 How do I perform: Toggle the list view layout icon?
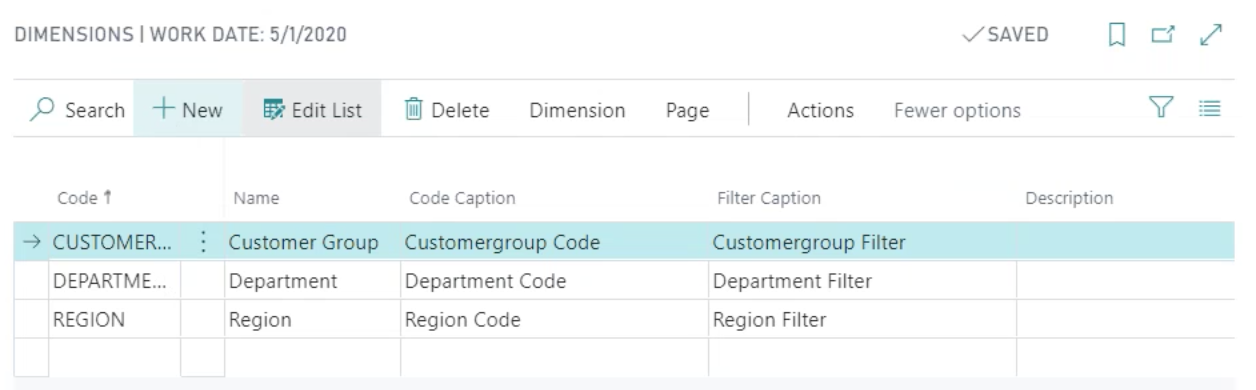coord(1210,108)
